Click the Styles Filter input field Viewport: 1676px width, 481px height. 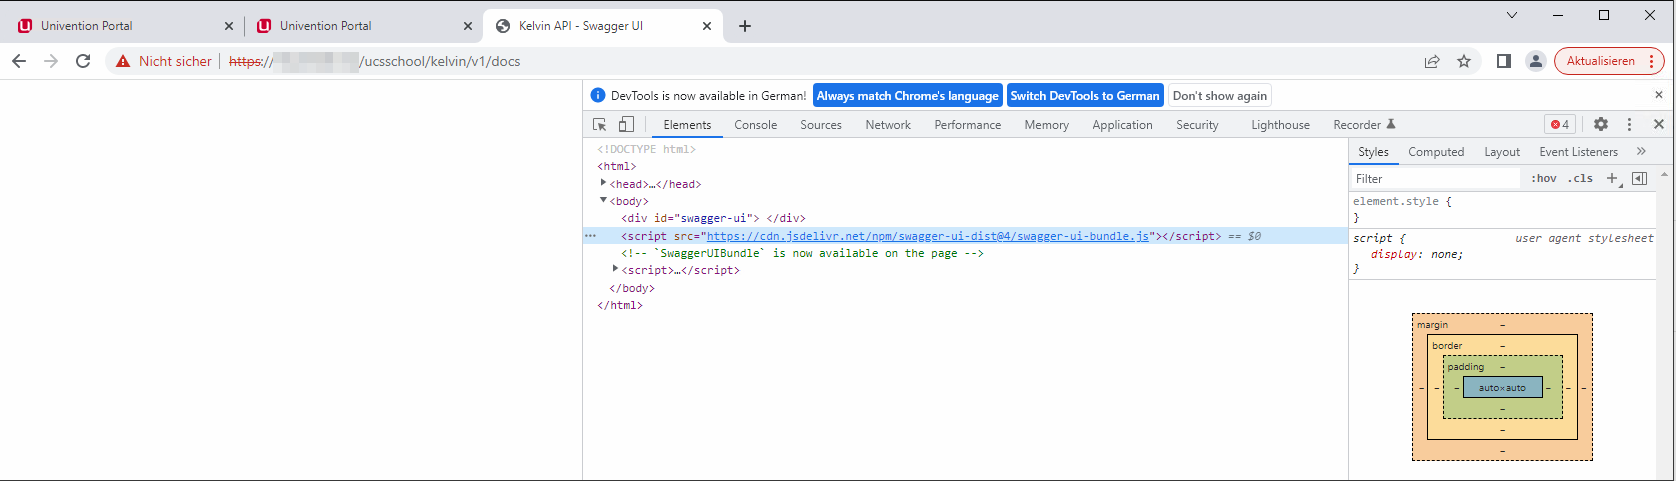pyautogui.click(x=1435, y=178)
